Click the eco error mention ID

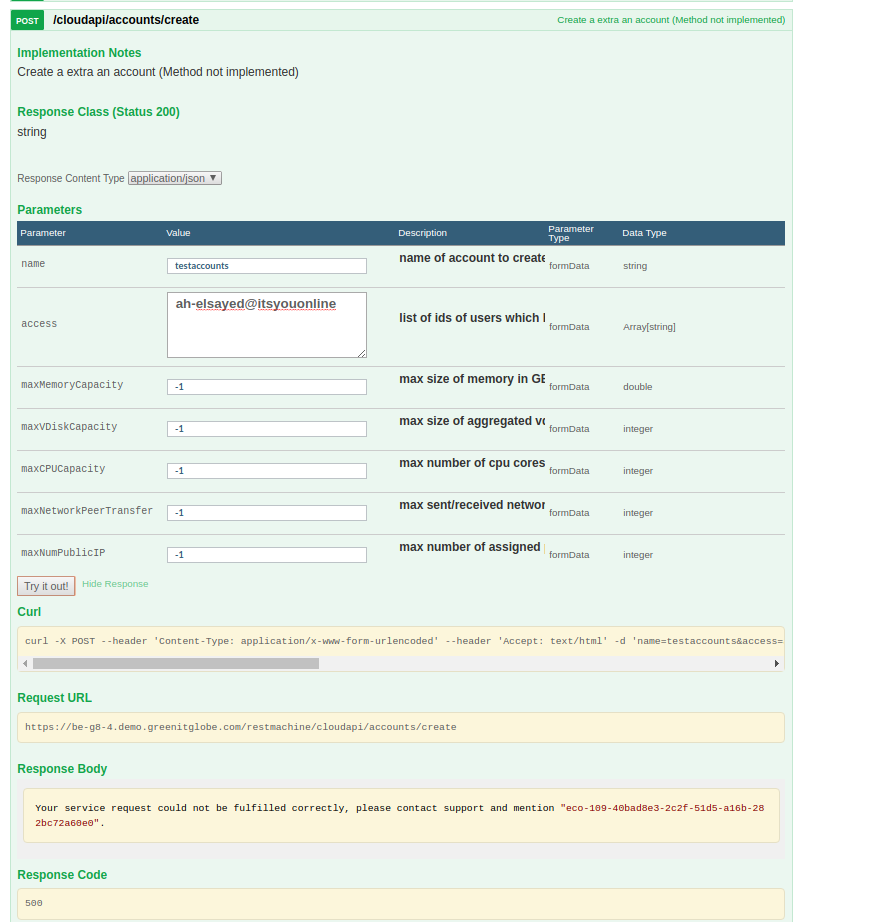click(x=660, y=807)
